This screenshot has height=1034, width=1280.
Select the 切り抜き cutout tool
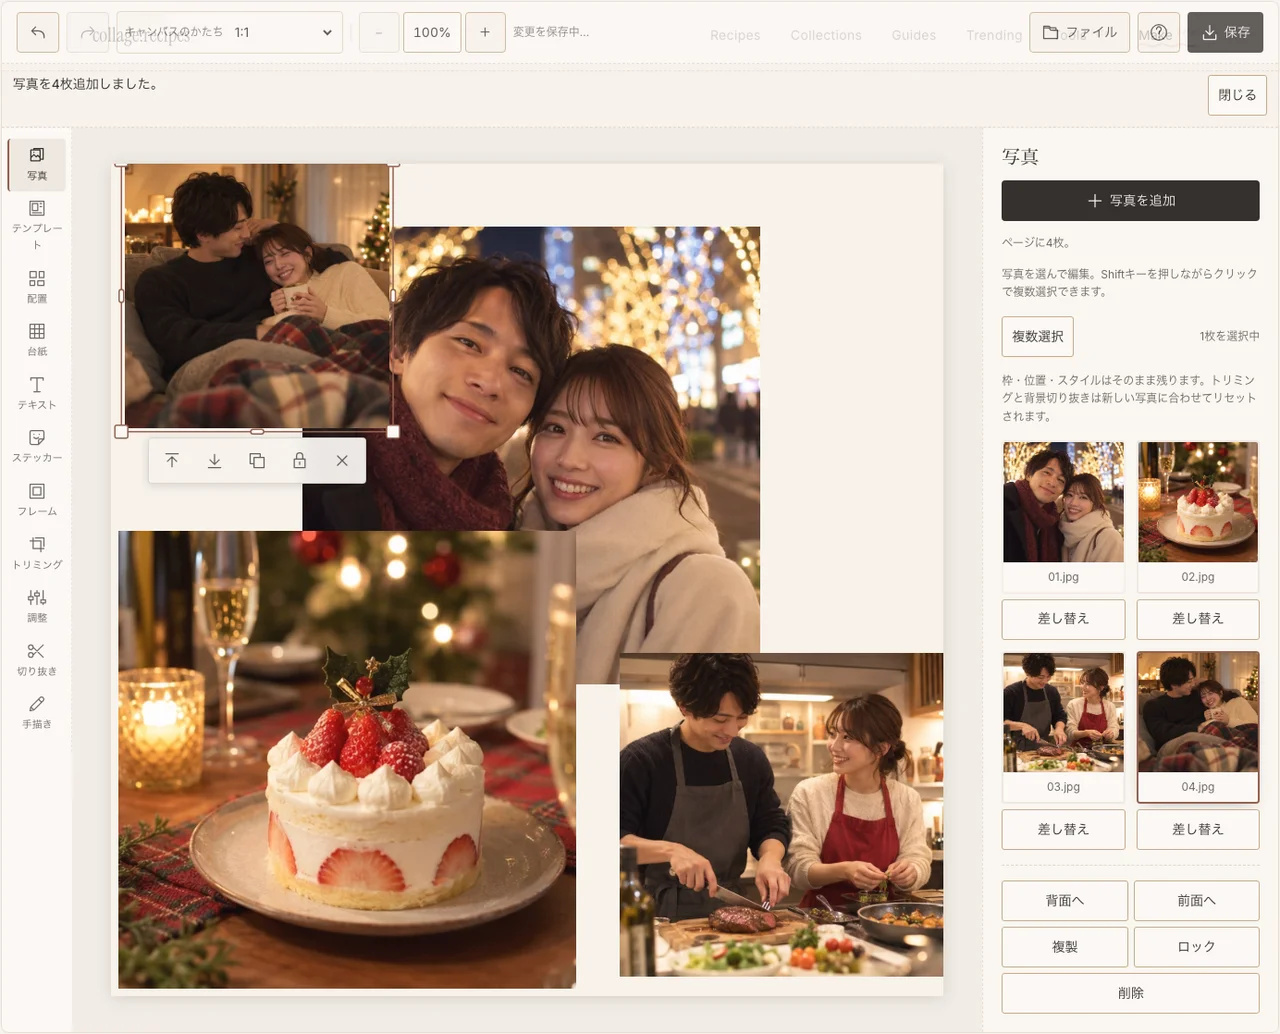37,659
